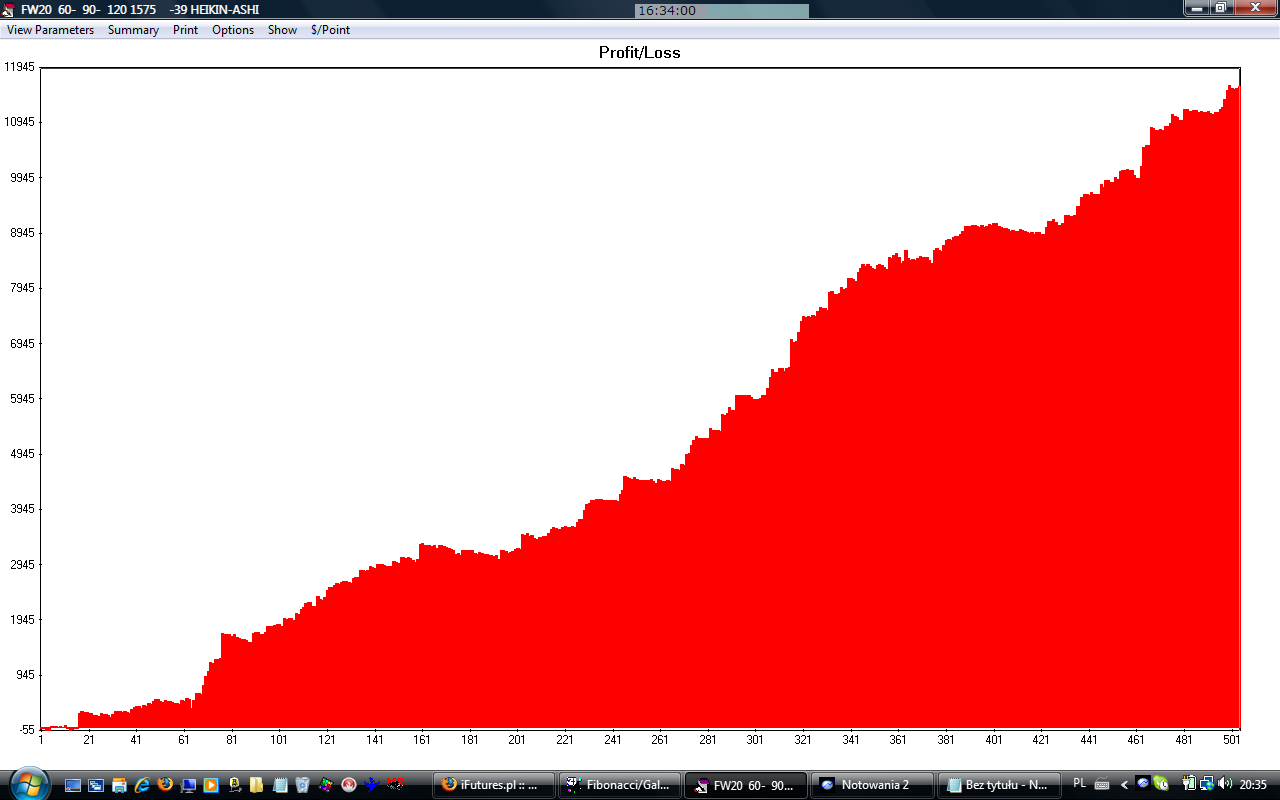Click the FW20 application icon in title bar
The image size is (1280, 800).
coord(9,10)
